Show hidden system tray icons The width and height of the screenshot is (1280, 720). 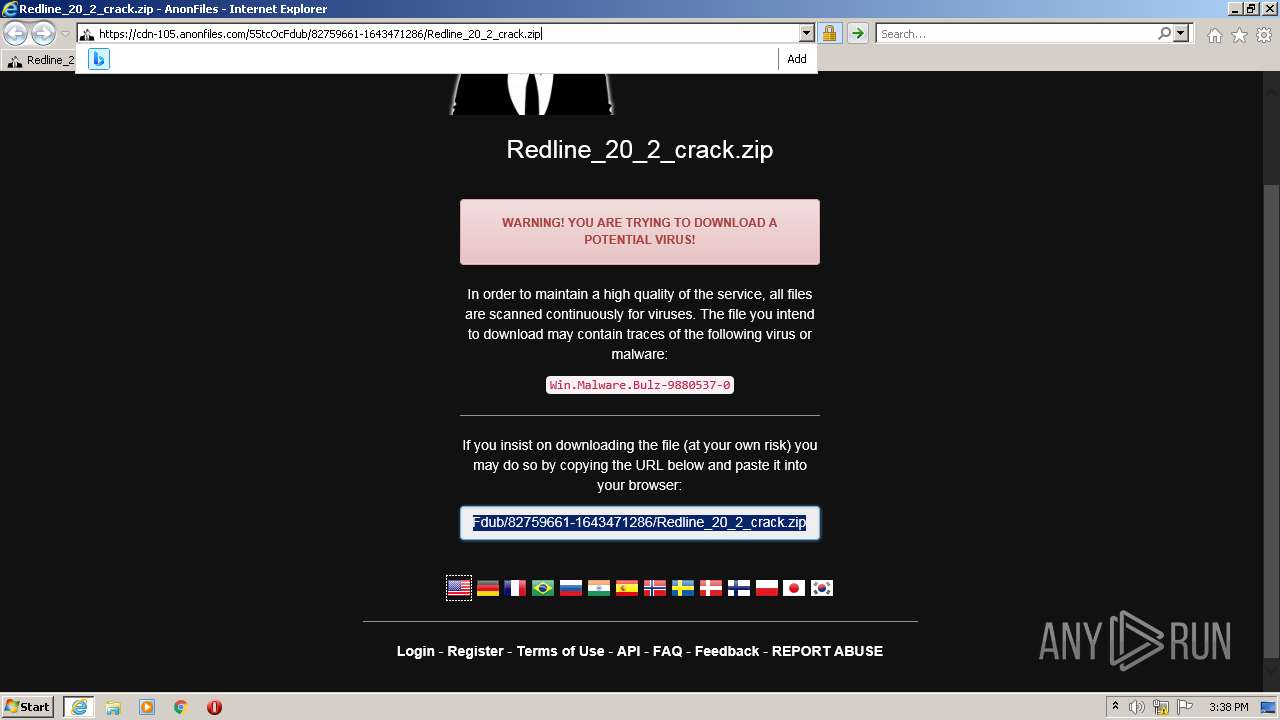1115,707
